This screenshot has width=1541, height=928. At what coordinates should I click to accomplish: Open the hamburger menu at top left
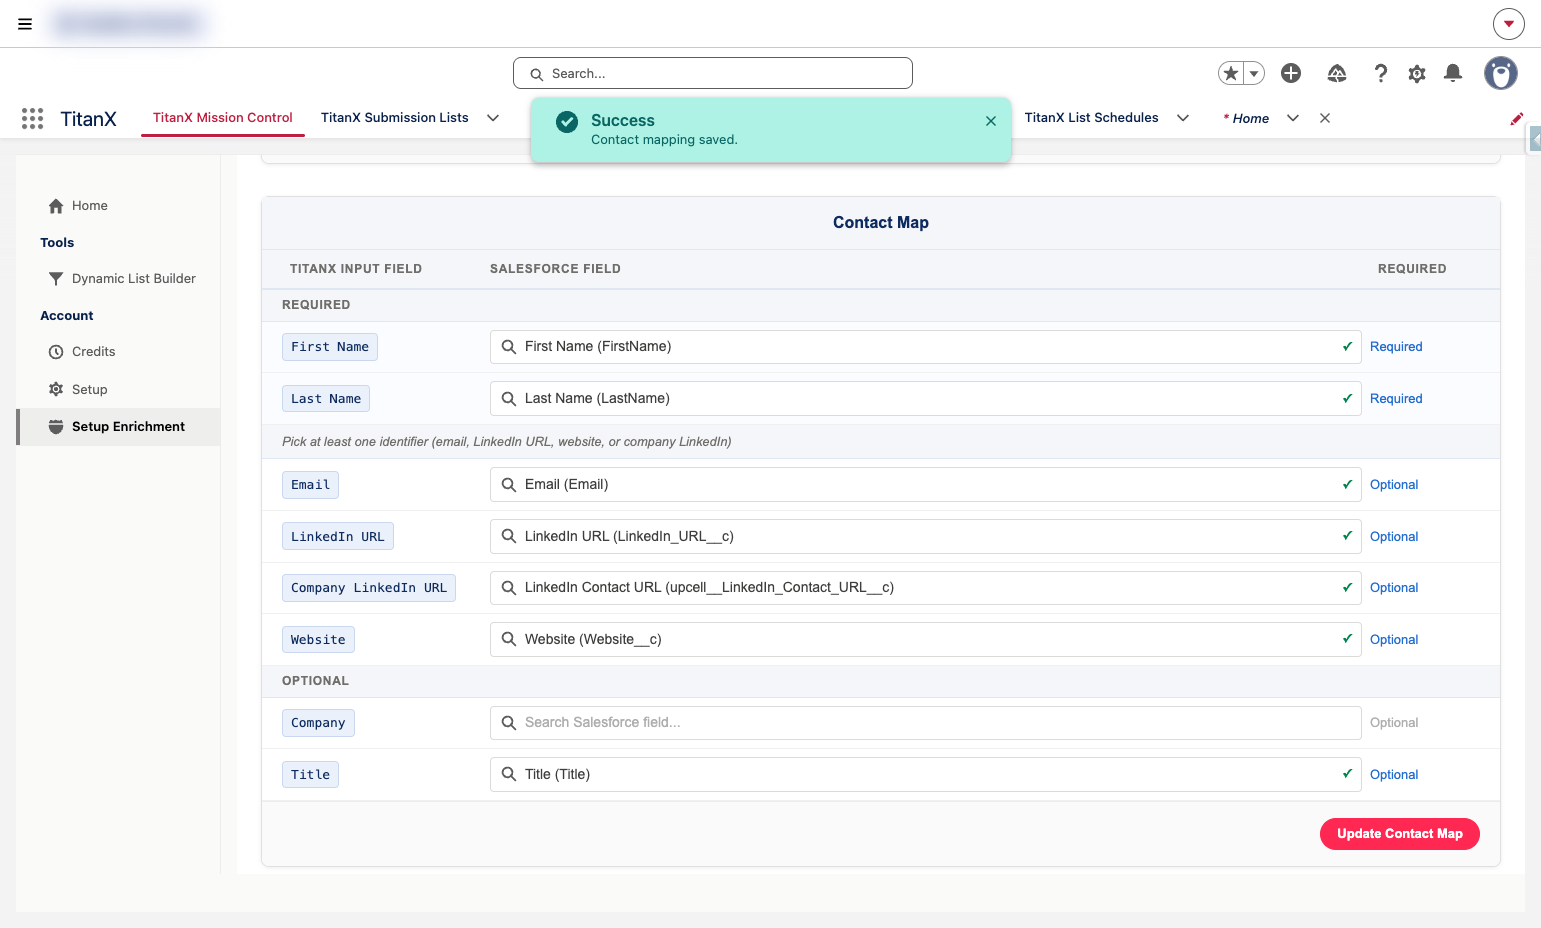tap(25, 24)
